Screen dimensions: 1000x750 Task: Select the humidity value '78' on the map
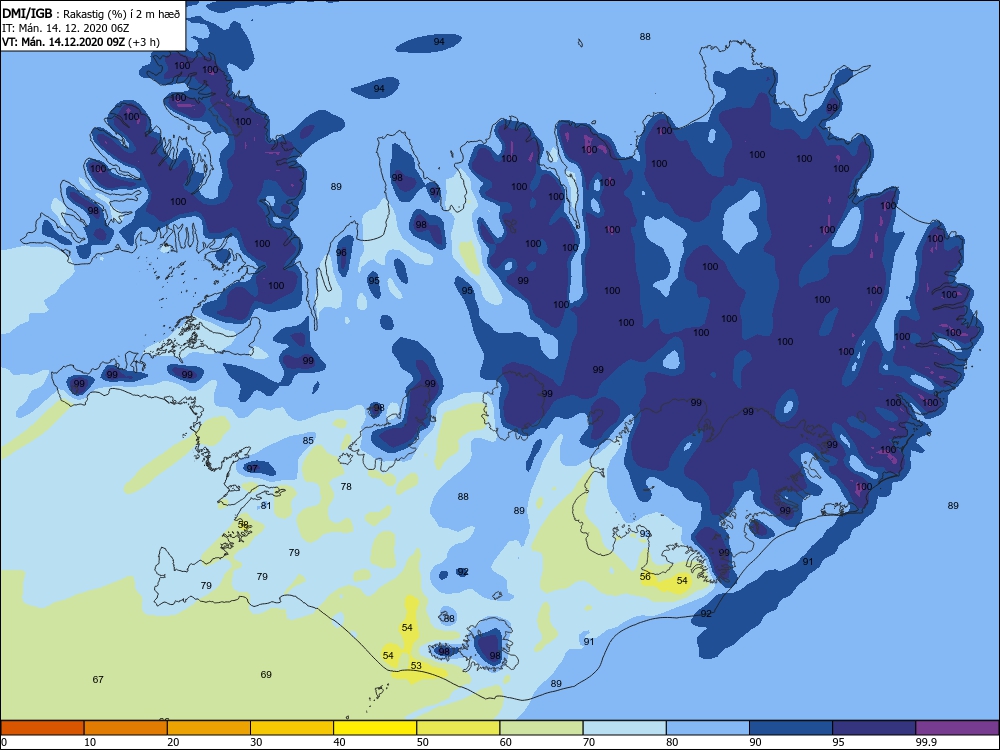346,487
